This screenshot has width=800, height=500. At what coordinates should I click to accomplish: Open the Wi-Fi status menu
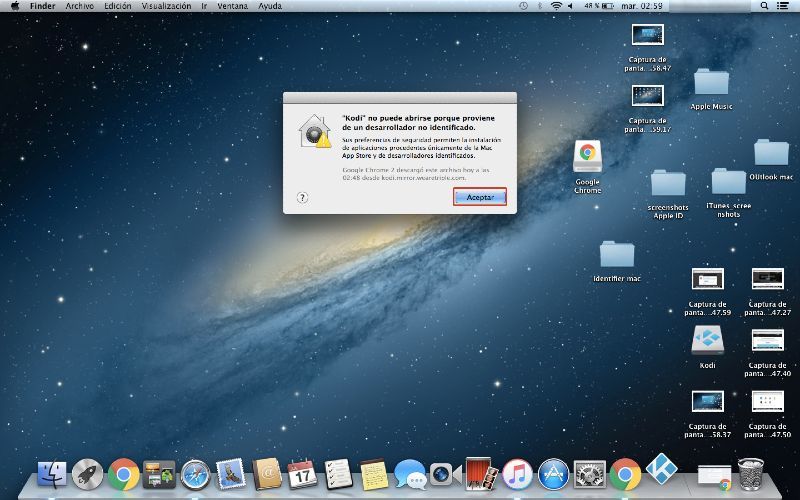(556, 6)
